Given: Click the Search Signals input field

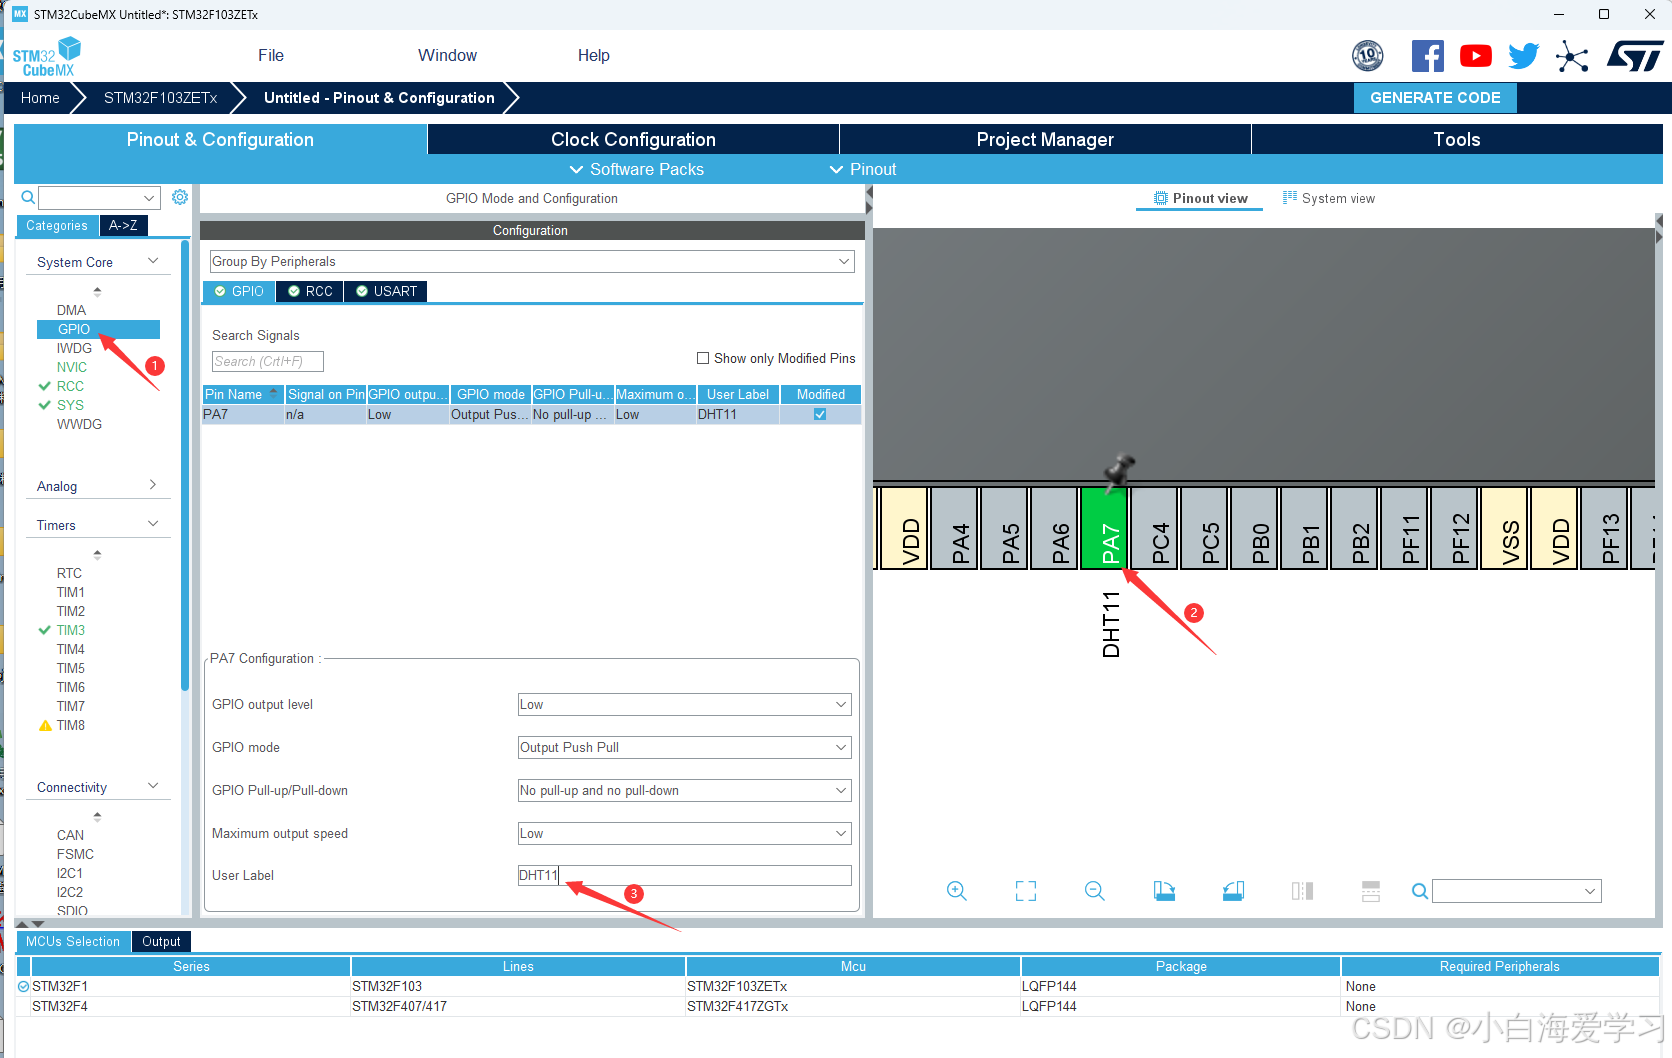Looking at the screenshot, I should [268, 361].
